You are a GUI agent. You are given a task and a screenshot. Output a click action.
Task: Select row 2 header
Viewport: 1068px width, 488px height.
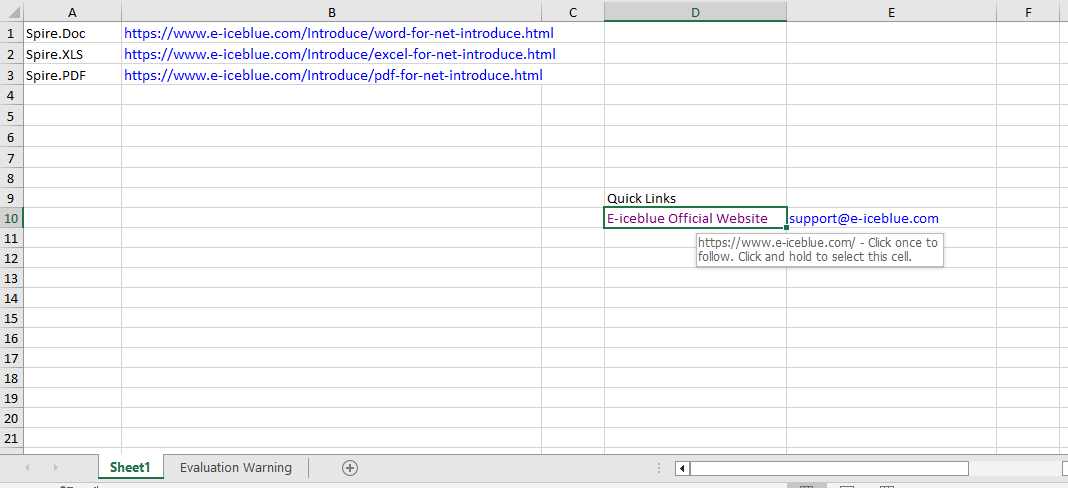tap(11, 54)
